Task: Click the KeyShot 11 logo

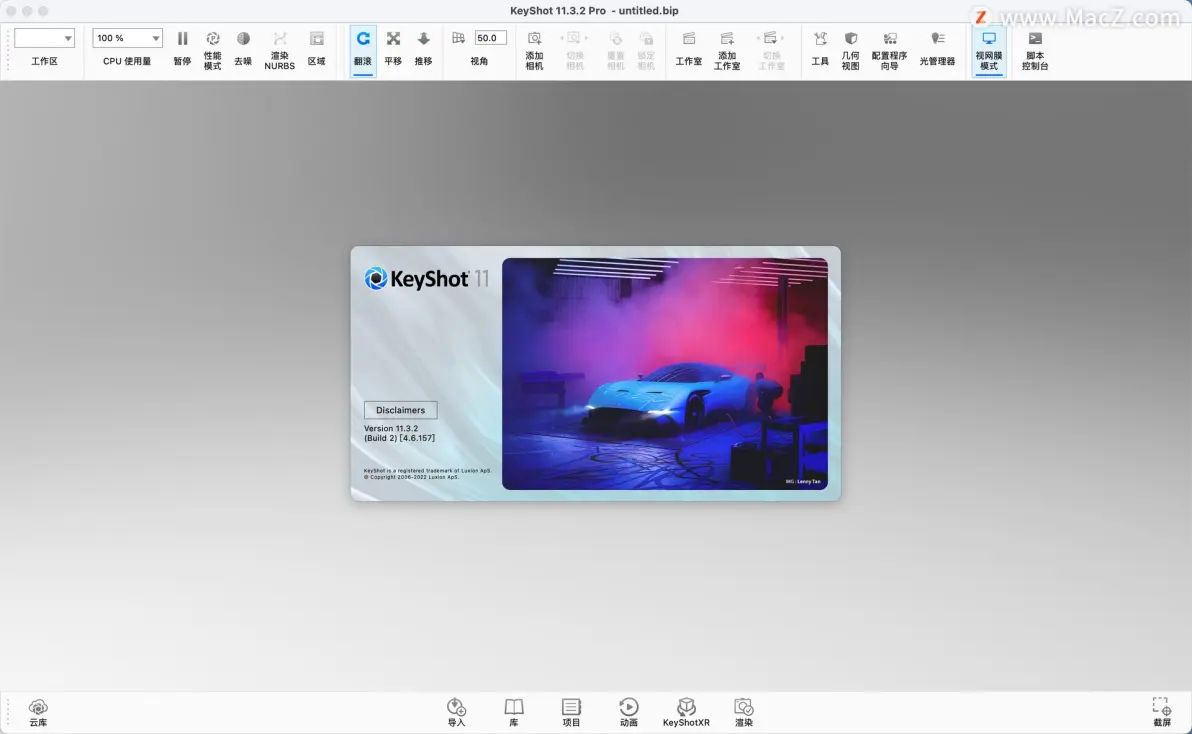Action: click(x=426, y=279)
